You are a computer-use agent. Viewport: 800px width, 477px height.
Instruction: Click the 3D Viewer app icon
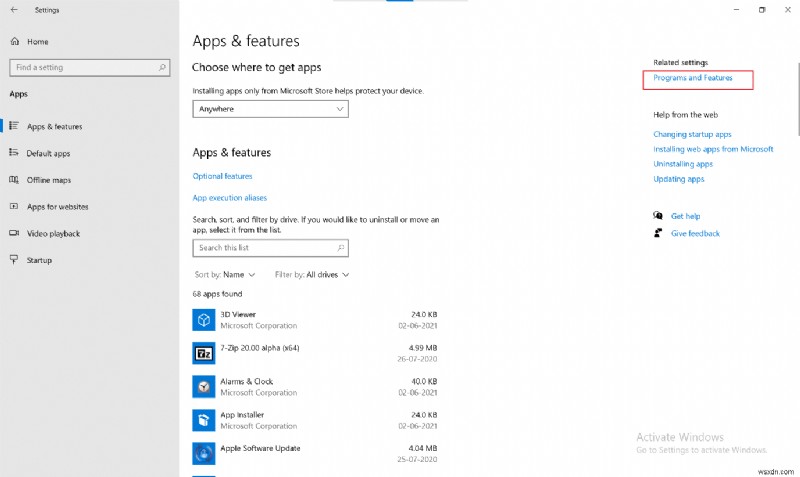click(x=204, y=320)
